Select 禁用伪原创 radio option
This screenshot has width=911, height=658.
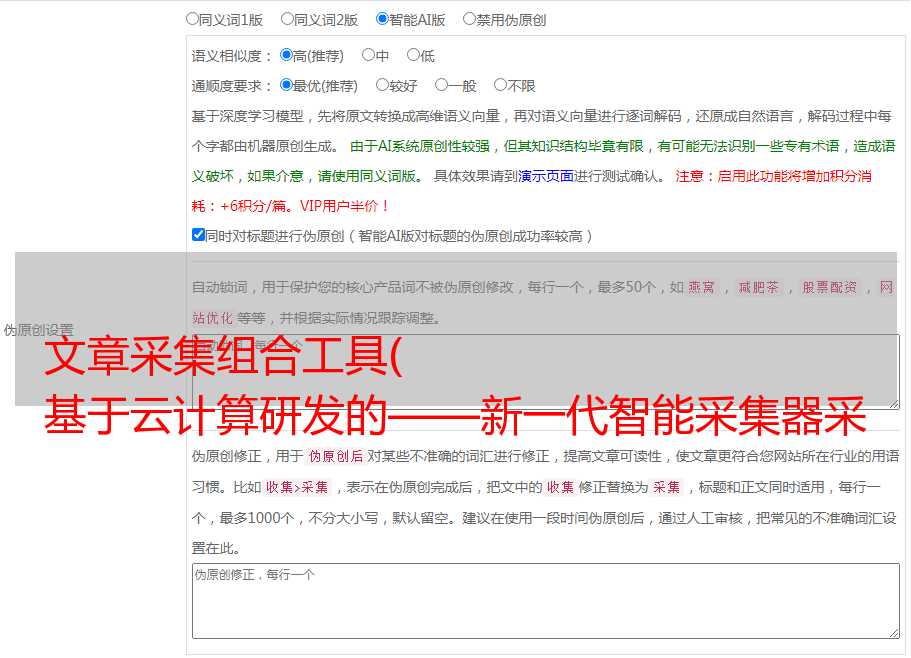click(469, 19)
